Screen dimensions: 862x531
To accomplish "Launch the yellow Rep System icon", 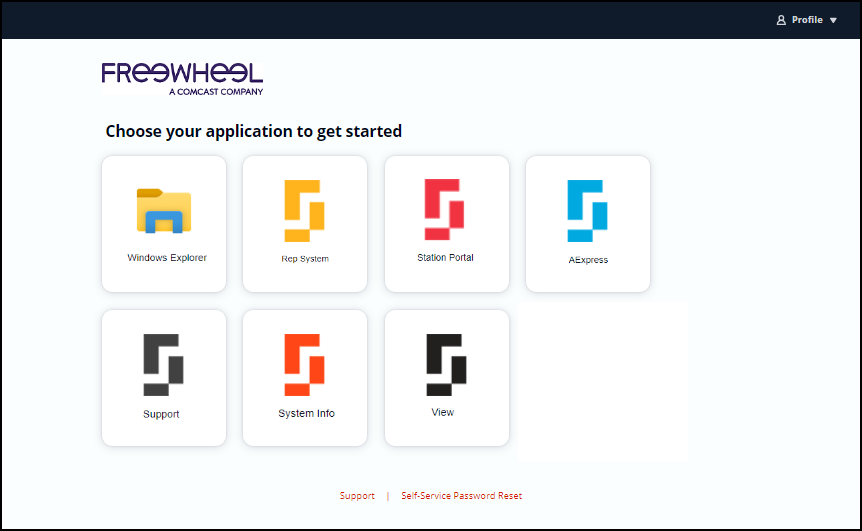I will pyautogui.click(x=305, y=211).
